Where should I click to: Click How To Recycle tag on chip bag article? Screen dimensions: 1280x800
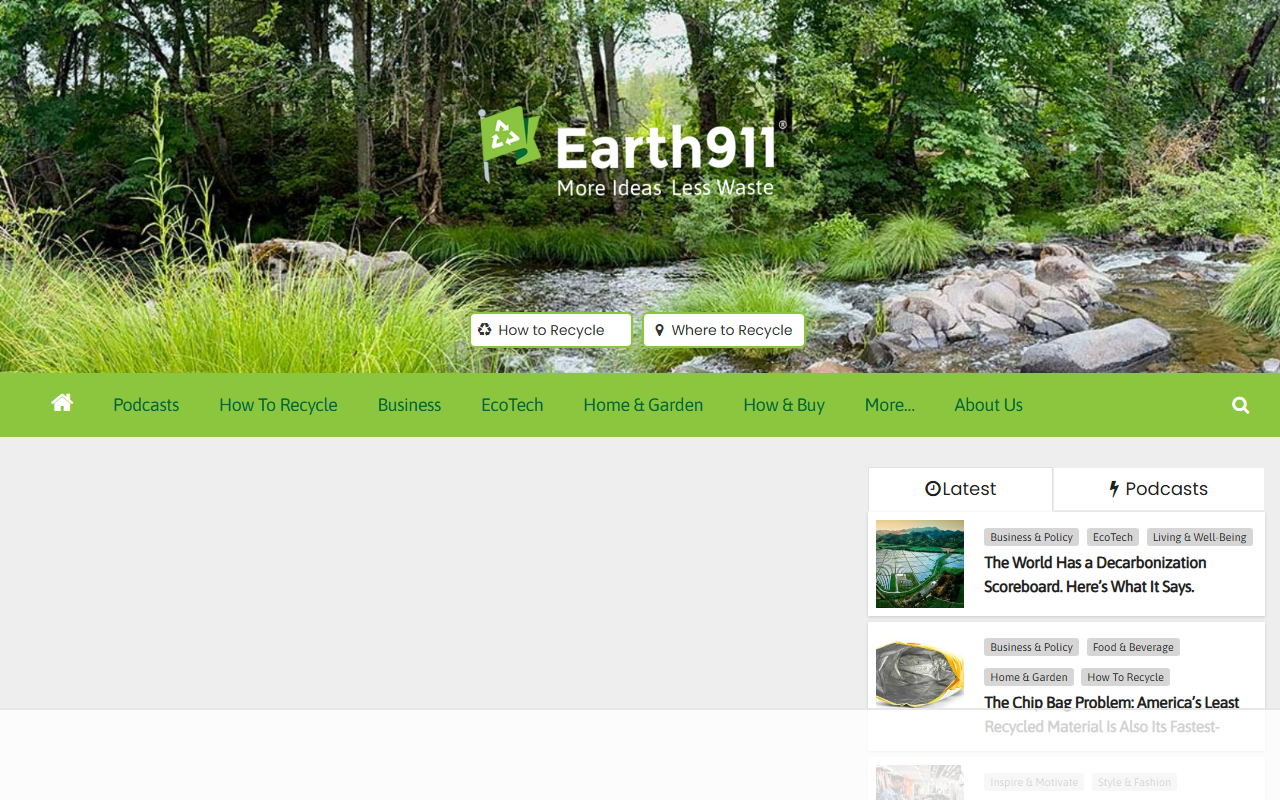(1126, 677)
